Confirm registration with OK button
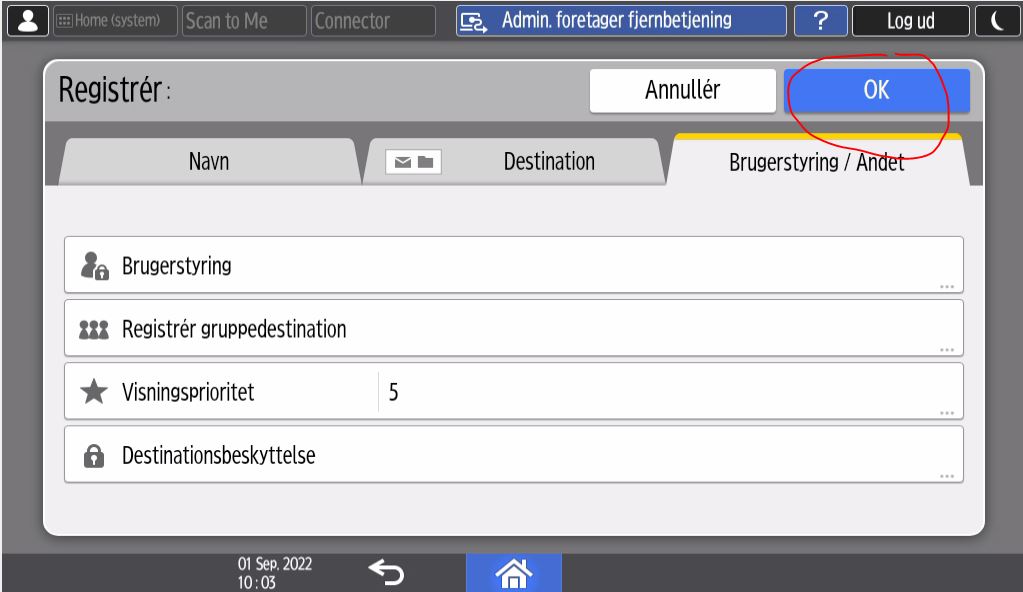1023x592 pixels. tap(876, 91)
